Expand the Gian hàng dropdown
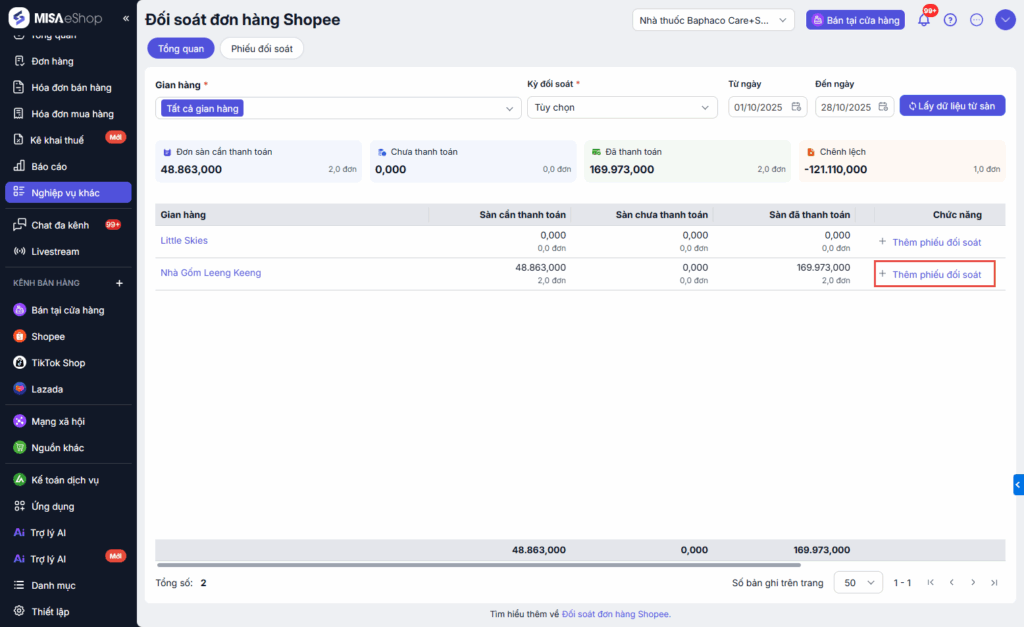Viewport: 1024px width, 627px height. (x=510, y=108)
